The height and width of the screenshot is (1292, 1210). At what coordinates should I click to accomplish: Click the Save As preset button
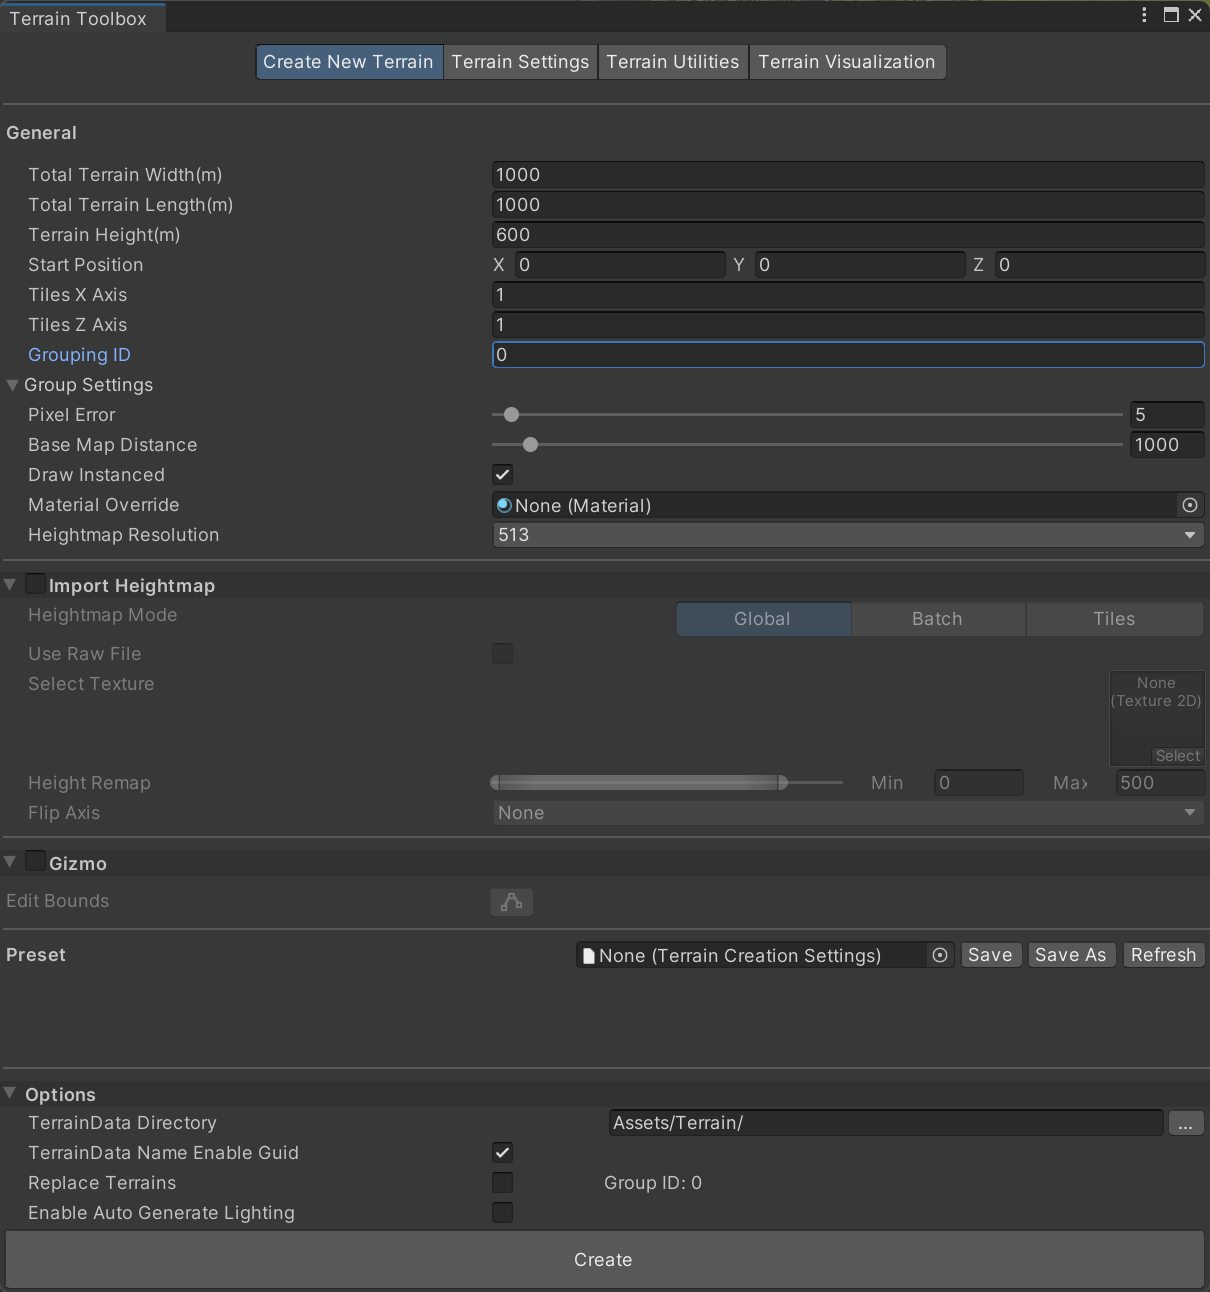[1070, 955]
